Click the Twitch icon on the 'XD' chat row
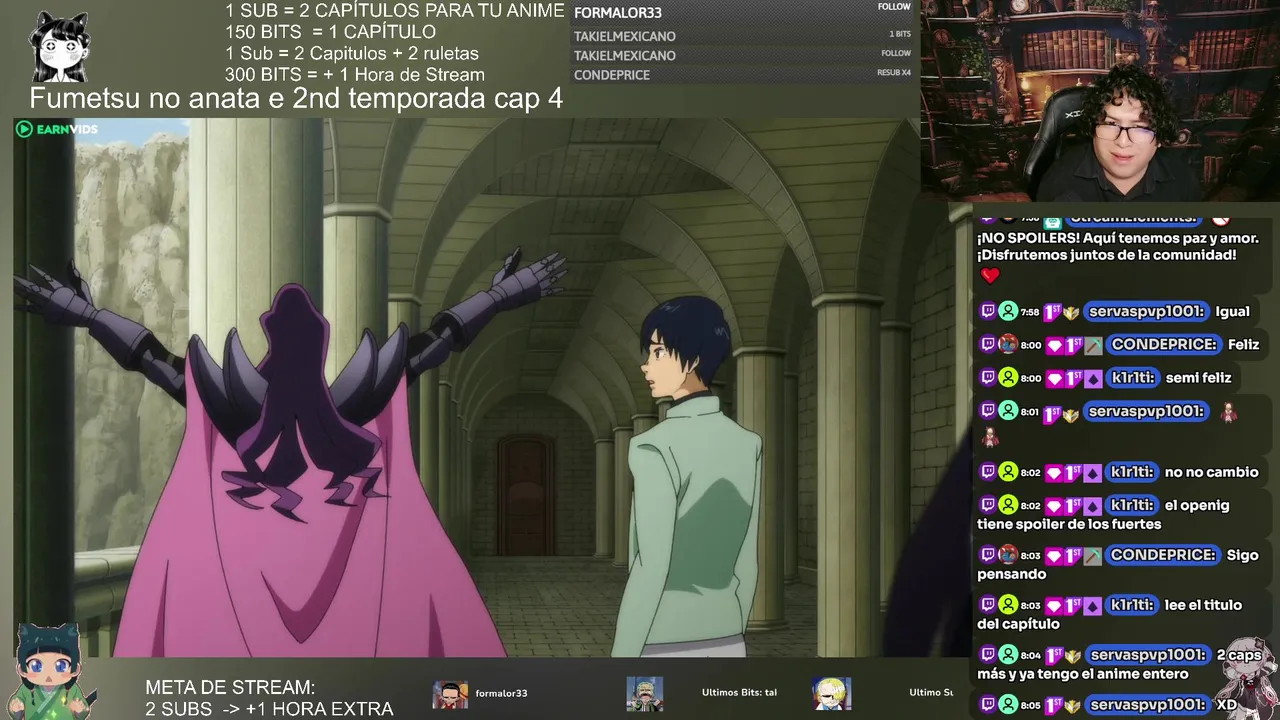Screen dimensions: 1280x720 987,705
